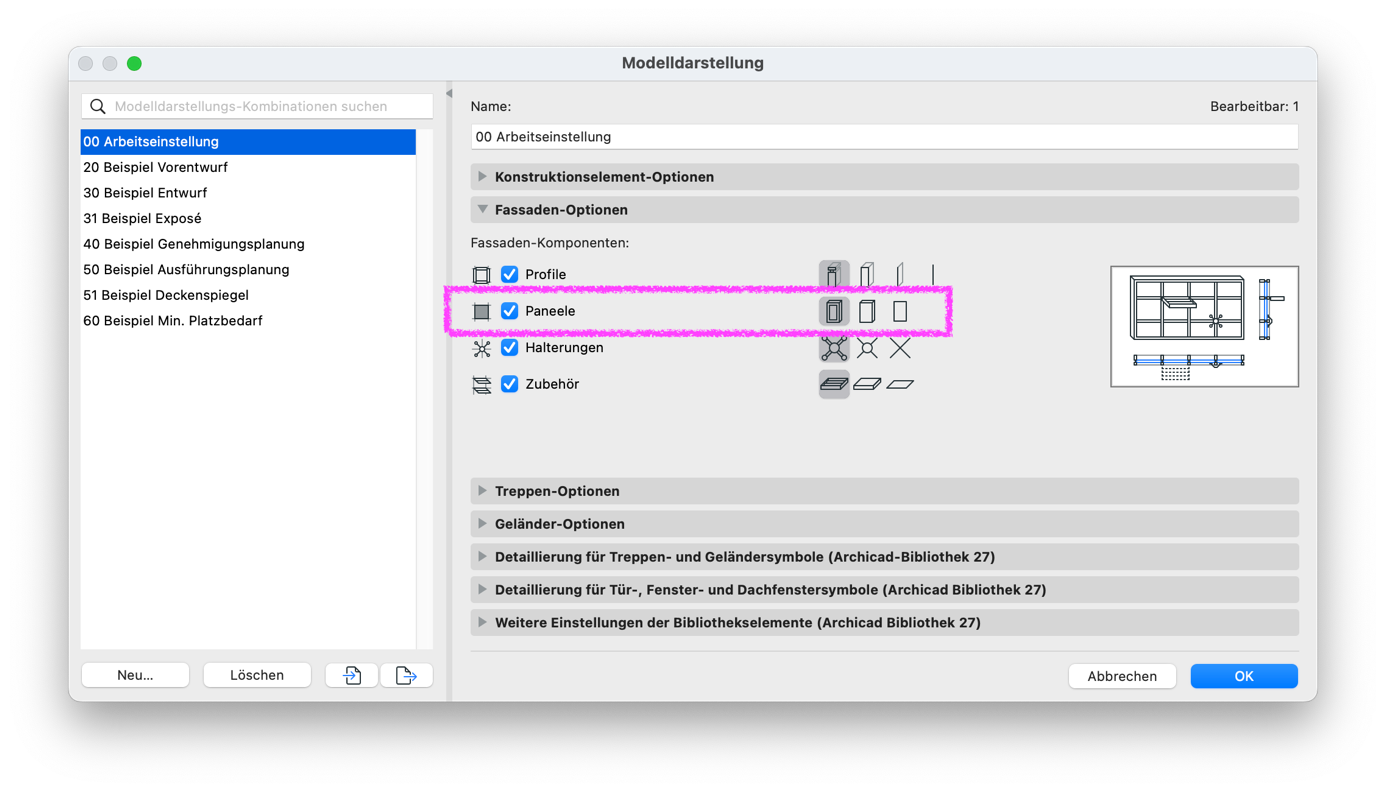Click the export combination icon button
The image size is (1386, 792).
click(x=406, y=676)
